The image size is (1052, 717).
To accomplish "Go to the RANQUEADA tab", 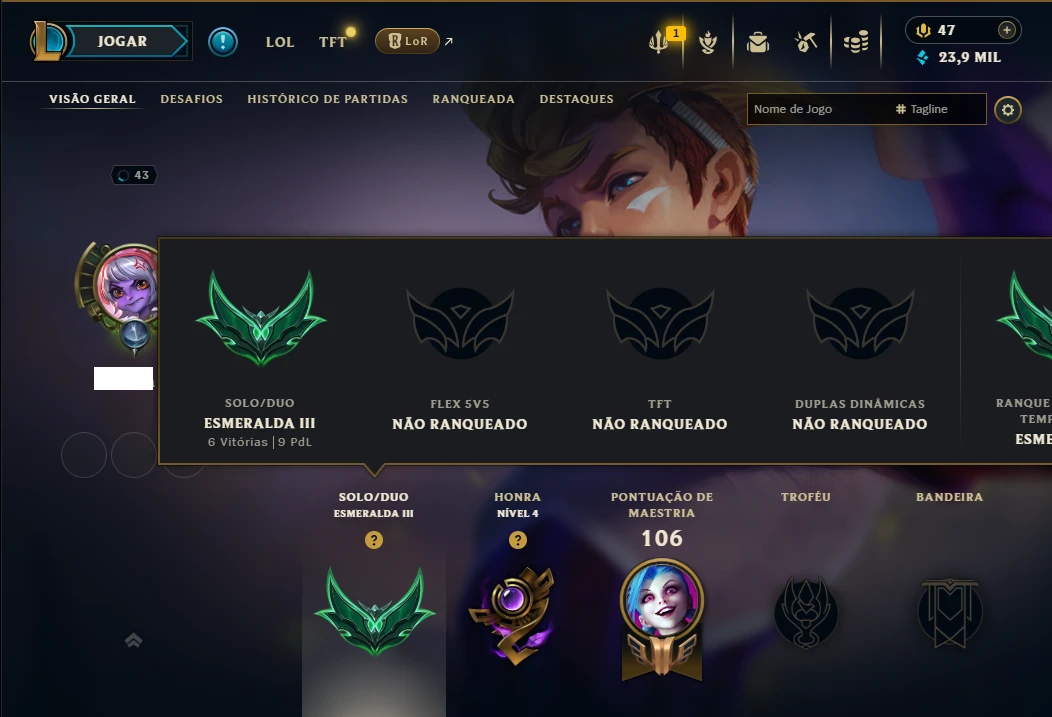I will (473, 99).
